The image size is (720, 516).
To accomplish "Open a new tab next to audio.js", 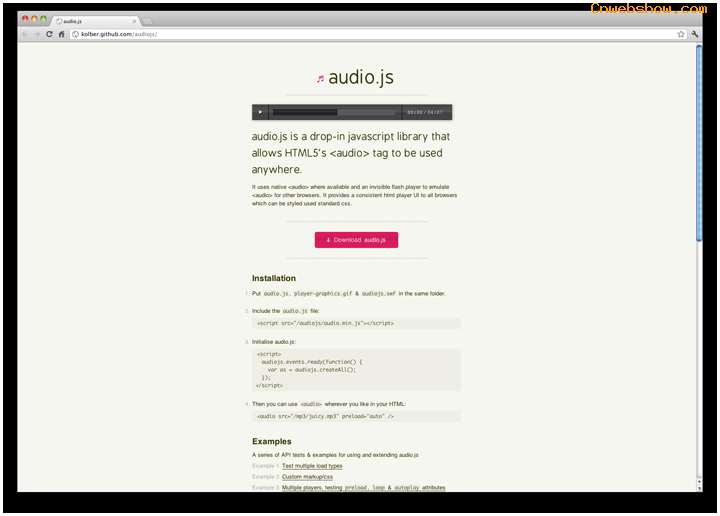I will (147, 21).
